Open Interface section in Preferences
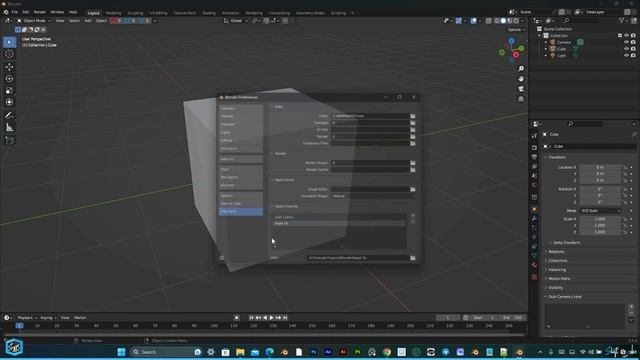The image size is (640, 360). tap(241, 109)
